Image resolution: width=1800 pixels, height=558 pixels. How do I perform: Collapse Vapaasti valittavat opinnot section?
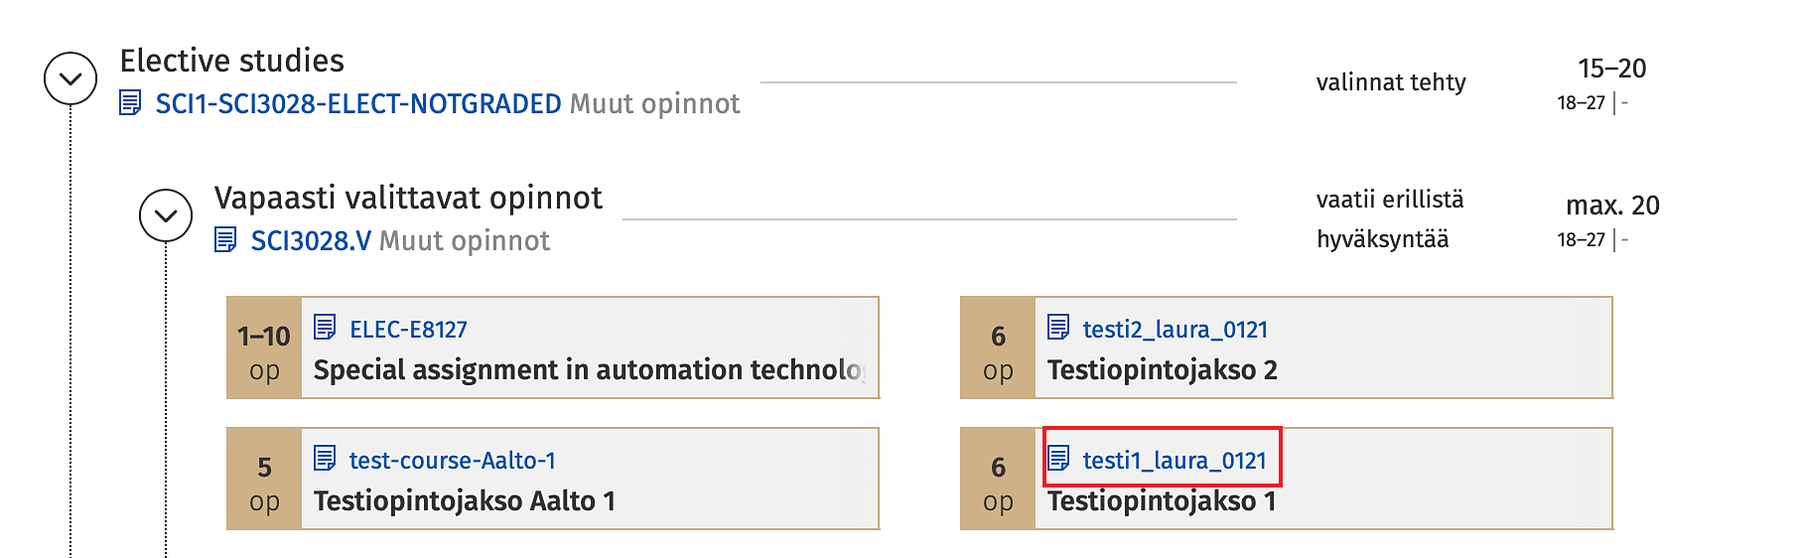pyautogui.click(x=166, y=215)
